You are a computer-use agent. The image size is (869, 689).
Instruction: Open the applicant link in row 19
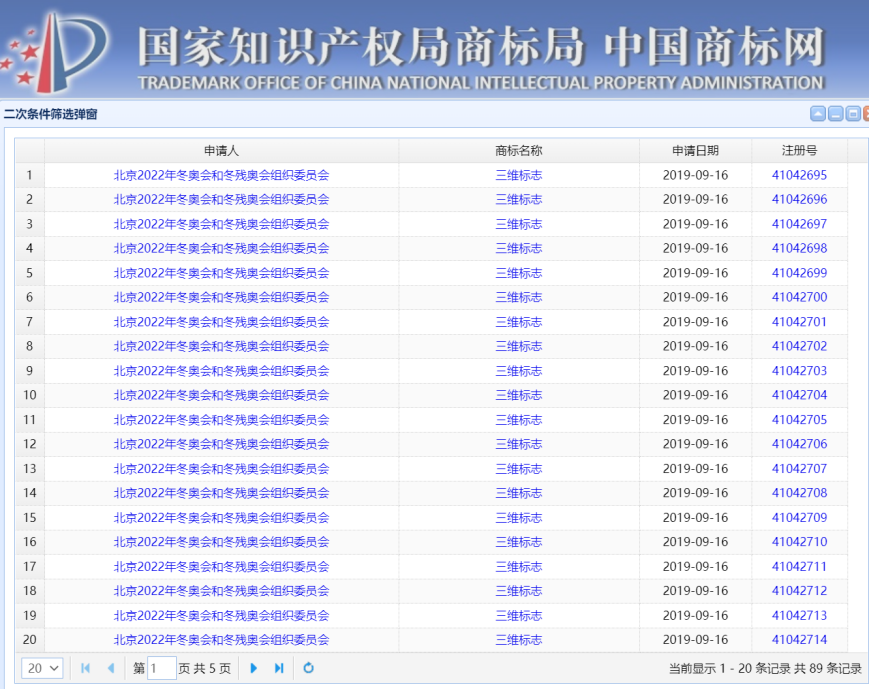pos(221,615)
